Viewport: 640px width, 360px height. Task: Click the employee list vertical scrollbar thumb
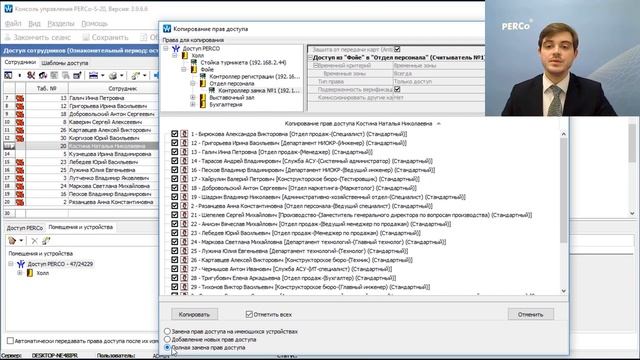pyautogui.click(x=563, y=190)
